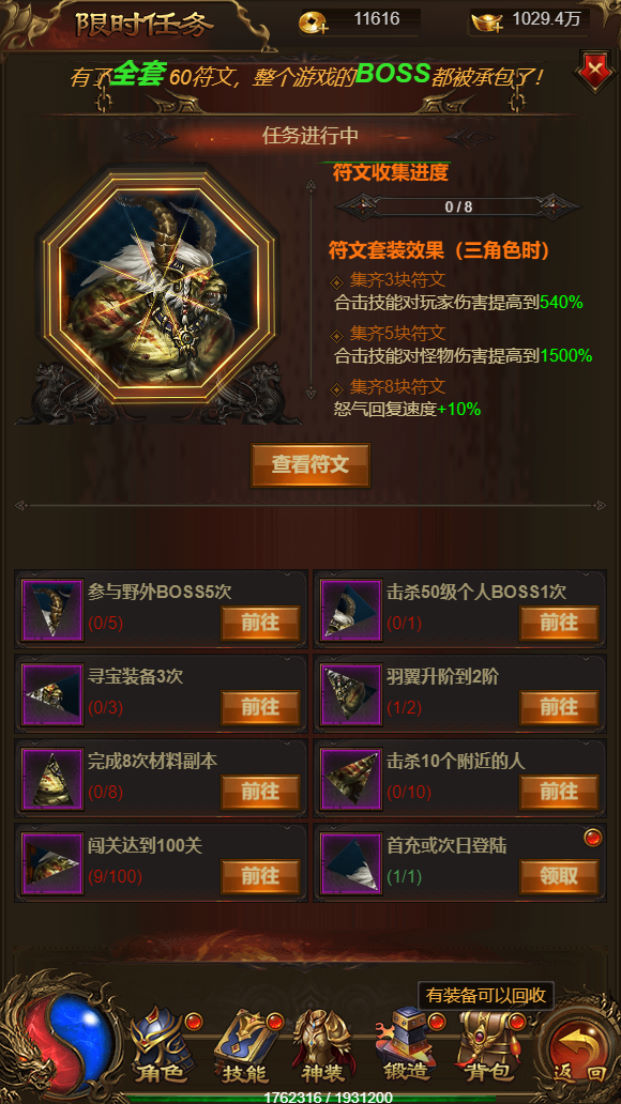The width and height of the screenshot is (621, 1104).
Task: Tap the silver ingot add icon
Action: 486,23
